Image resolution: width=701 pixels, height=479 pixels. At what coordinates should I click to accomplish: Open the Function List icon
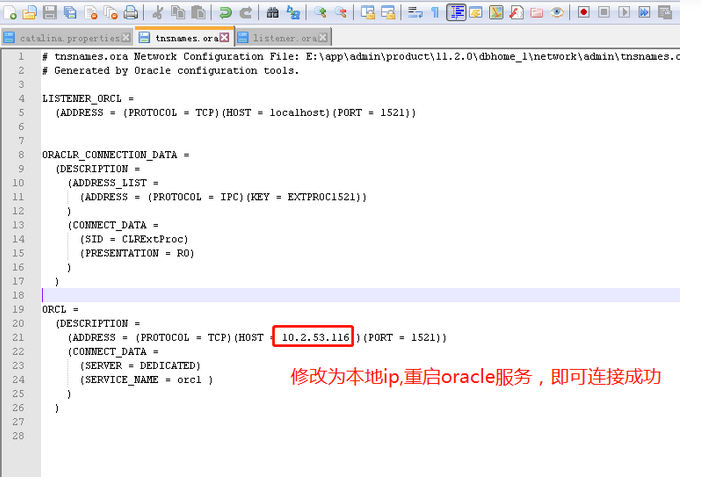tap(516, 13)
